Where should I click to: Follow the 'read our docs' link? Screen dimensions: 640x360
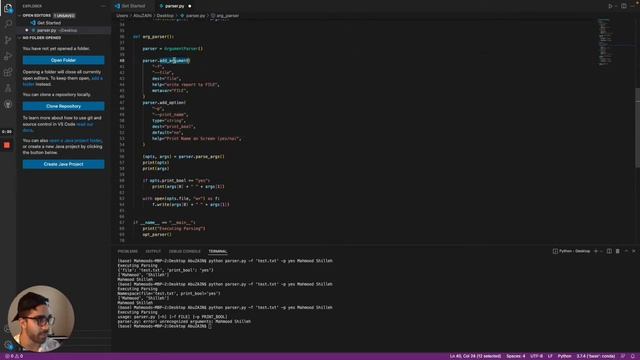[85, 124]
